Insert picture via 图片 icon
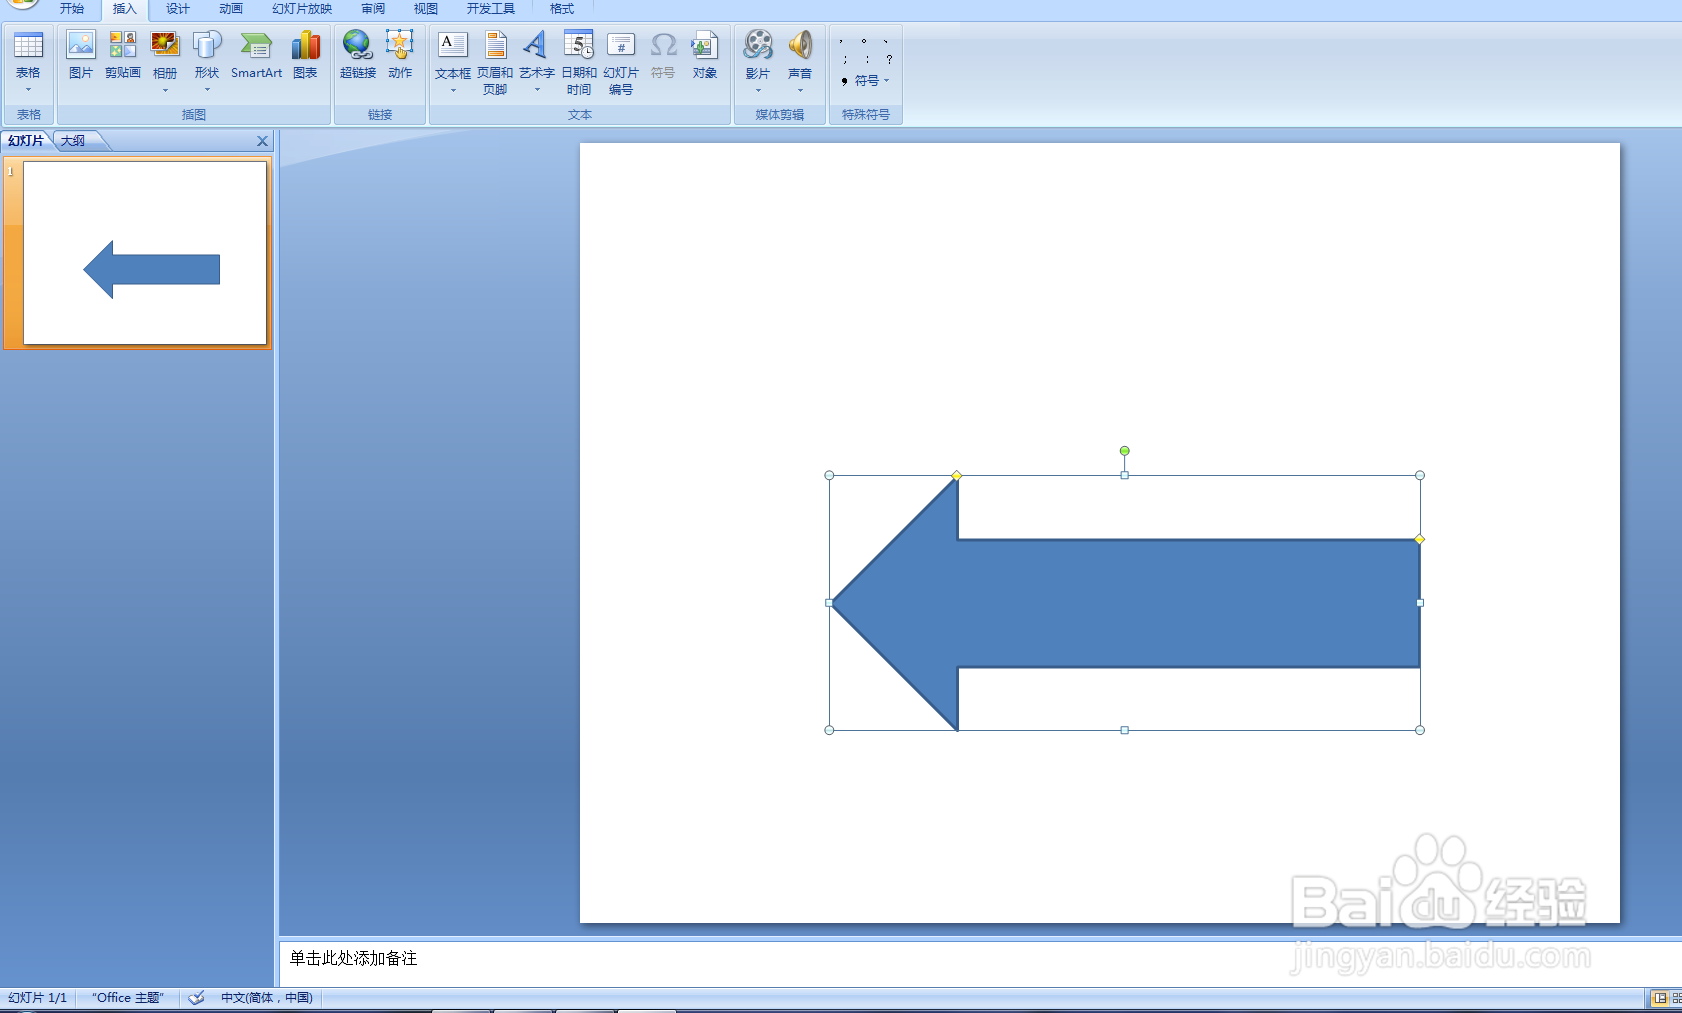Viewport: 1682px width, 1013px height. pyautogui.click(x=80, y=45)
